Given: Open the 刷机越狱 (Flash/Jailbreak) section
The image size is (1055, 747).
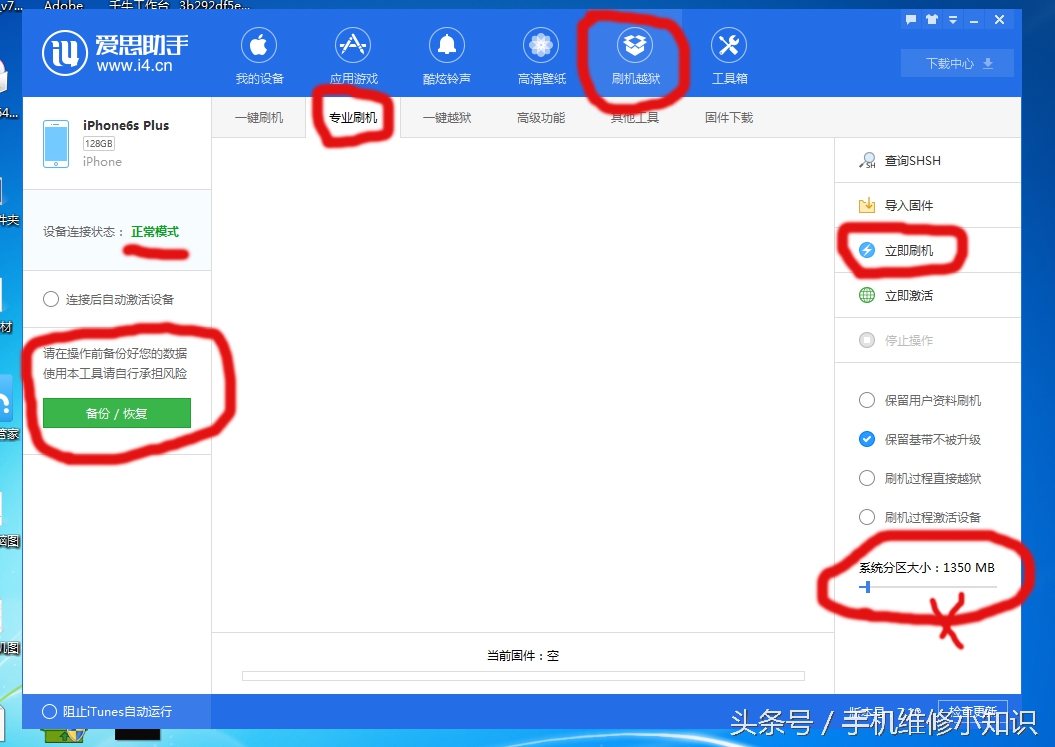Looking at the screenshot, I should pos(634,55).
